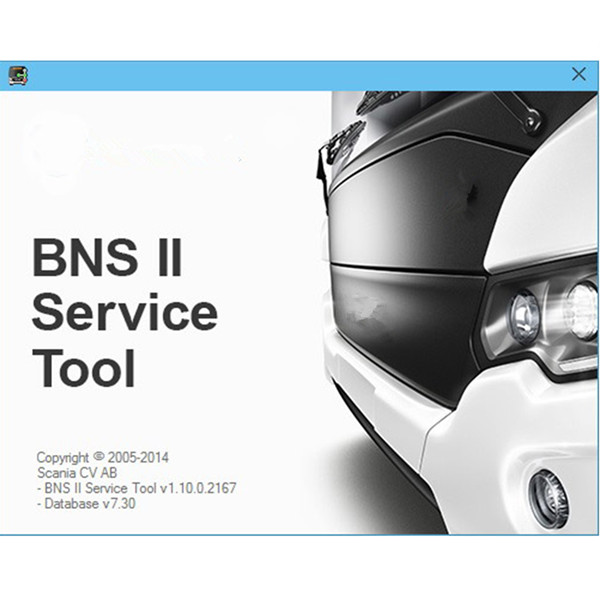Viewport: 600px width, 600px height.
Task: Click "Copyright © 2005-2014" text
Action: tap(103, 457)
